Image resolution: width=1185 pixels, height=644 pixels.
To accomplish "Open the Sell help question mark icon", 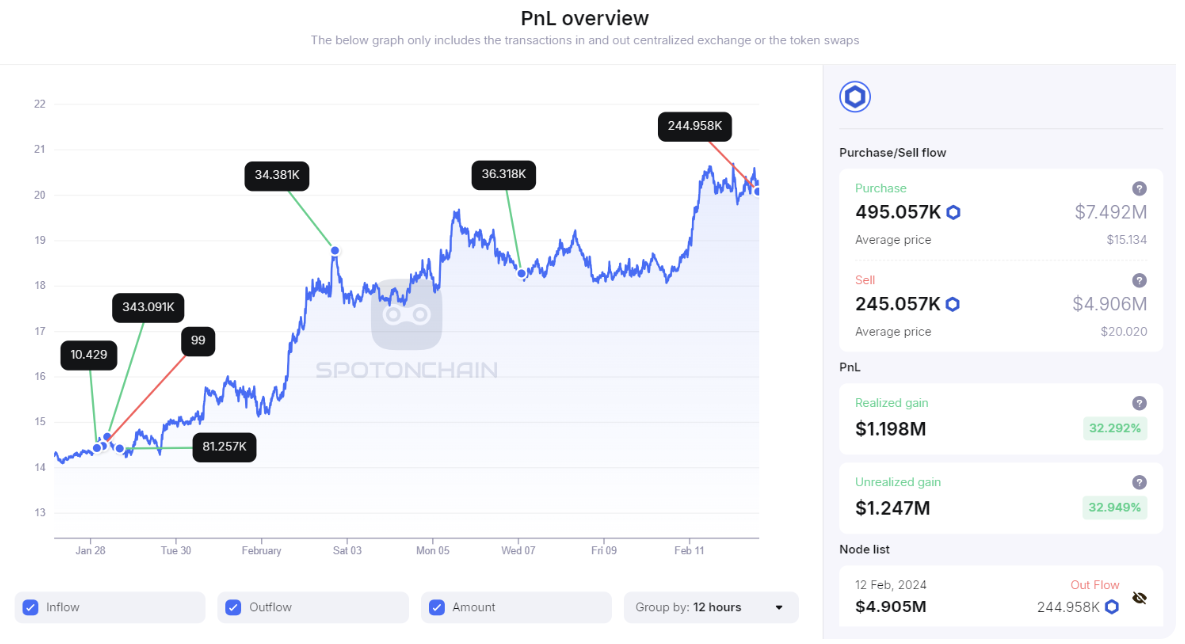I will pyautogui.click(x=1139, y=280).
